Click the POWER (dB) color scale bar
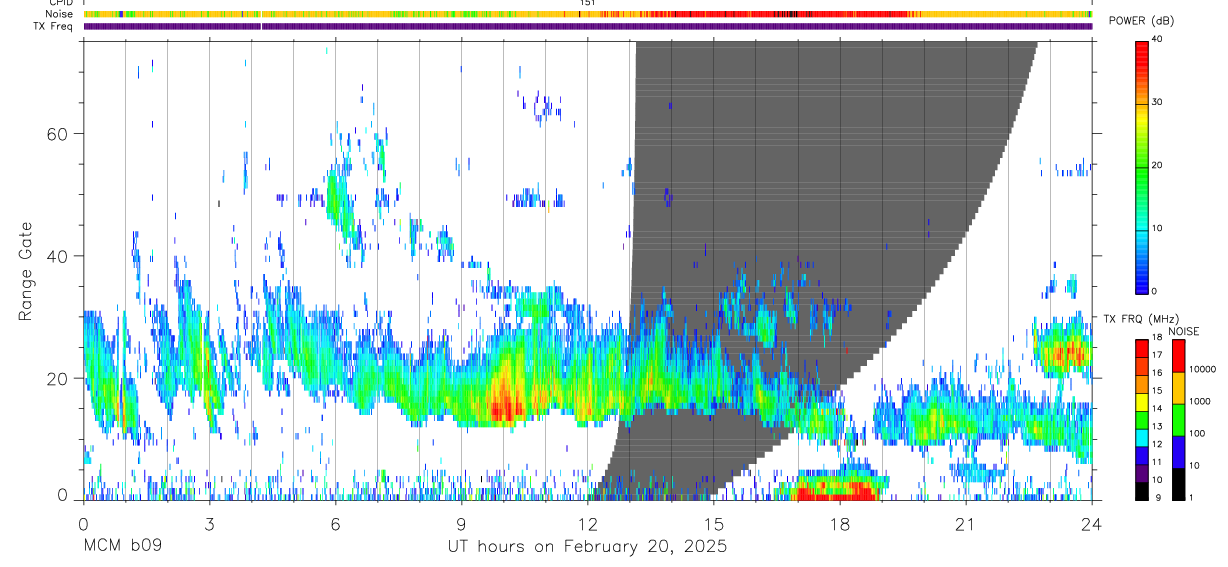This screenshot has height=567, width=1228. pos(1142,166)
